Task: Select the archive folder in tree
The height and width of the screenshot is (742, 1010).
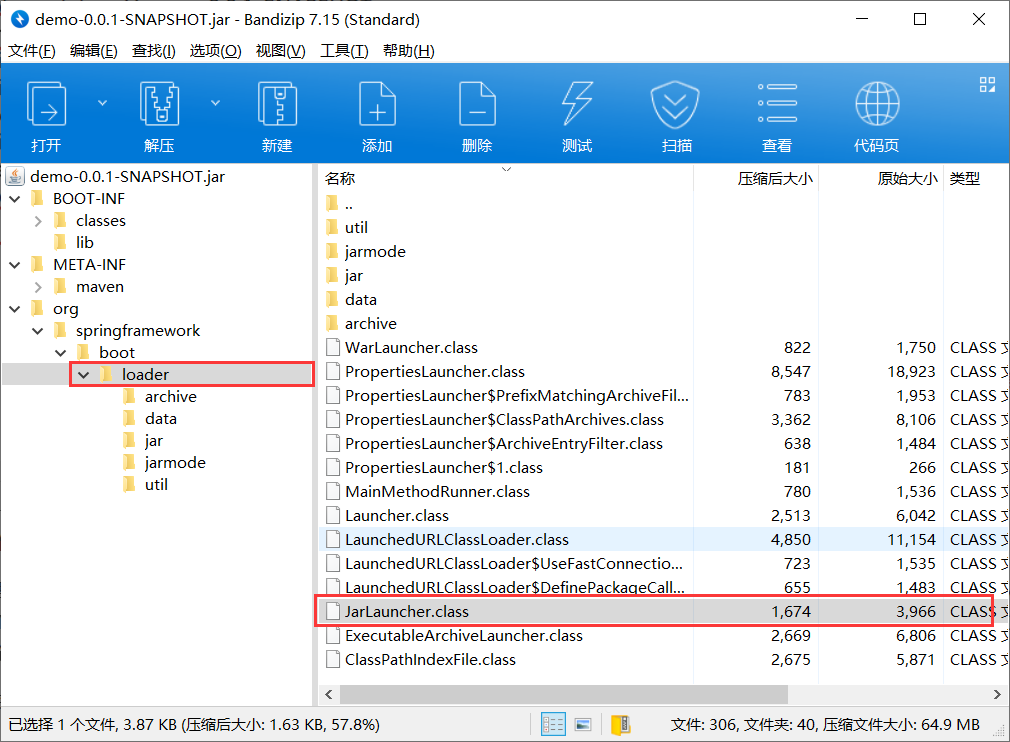Action: pos(170,397)
